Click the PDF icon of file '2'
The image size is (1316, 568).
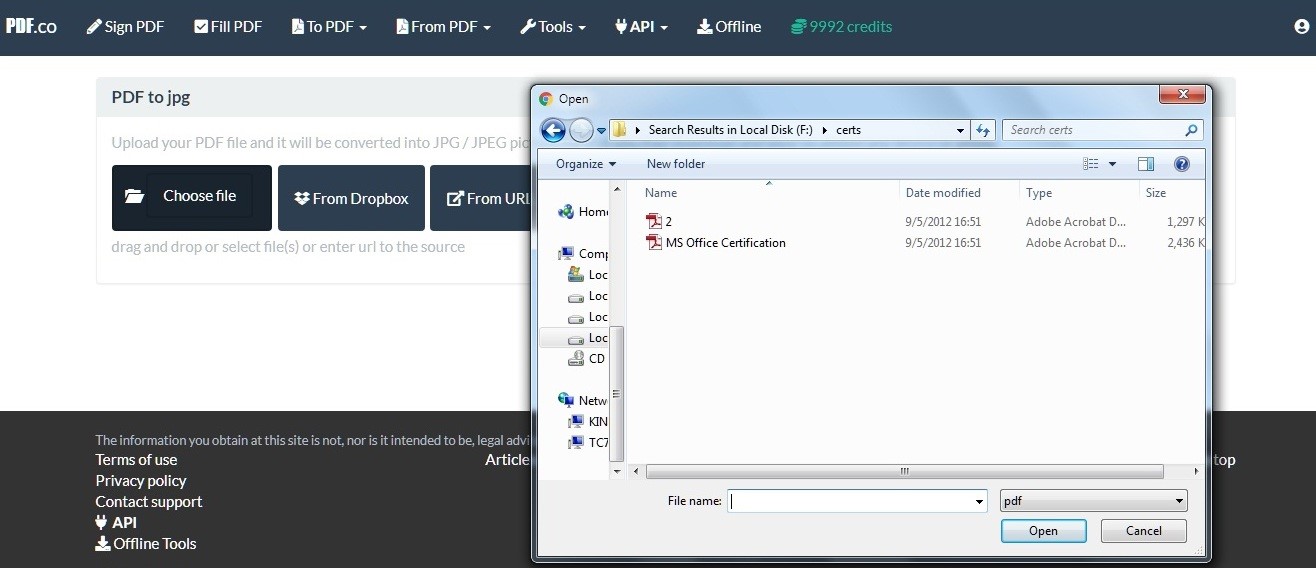pos(654,222)
